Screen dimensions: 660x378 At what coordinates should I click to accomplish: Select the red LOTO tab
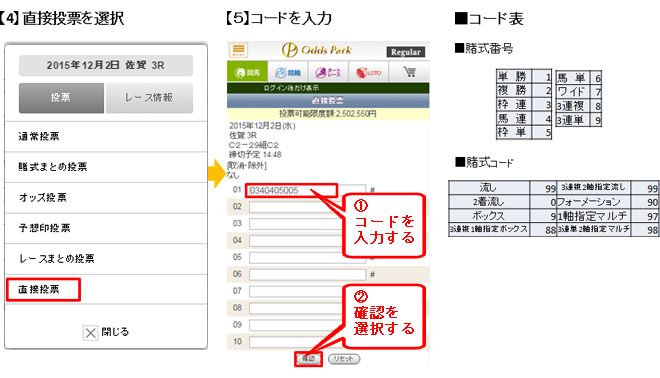pos(369,72)
